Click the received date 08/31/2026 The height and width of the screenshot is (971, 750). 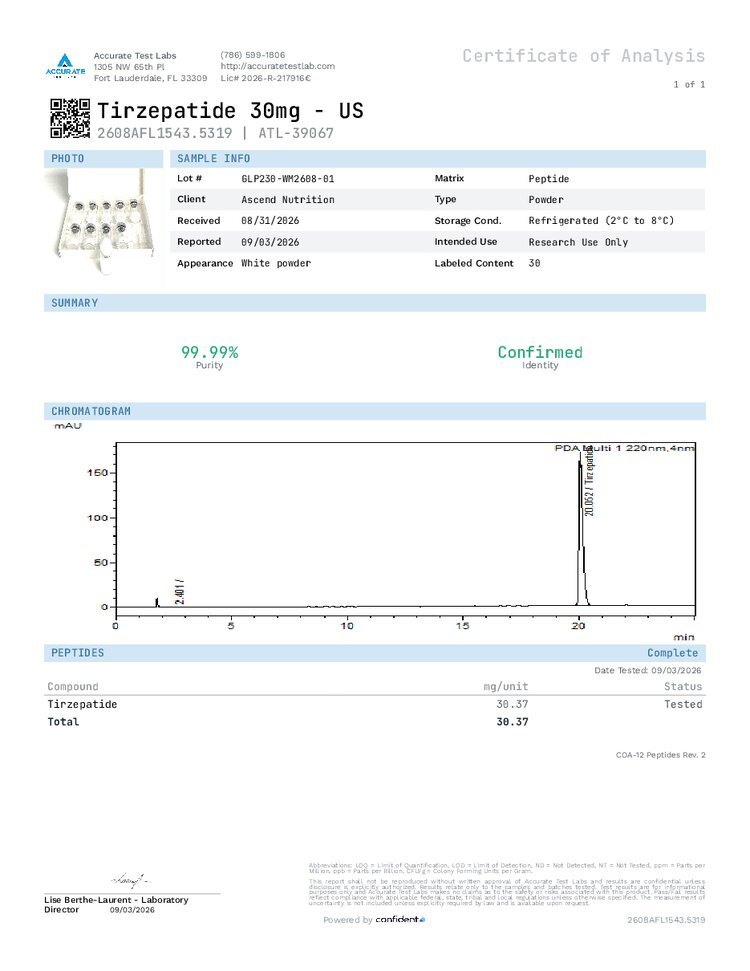point(270,220)
